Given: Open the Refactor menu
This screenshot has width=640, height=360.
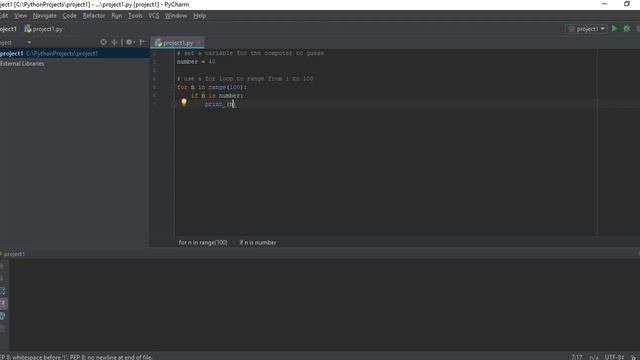Looking at the screenshot, I should tap(94, 16).
